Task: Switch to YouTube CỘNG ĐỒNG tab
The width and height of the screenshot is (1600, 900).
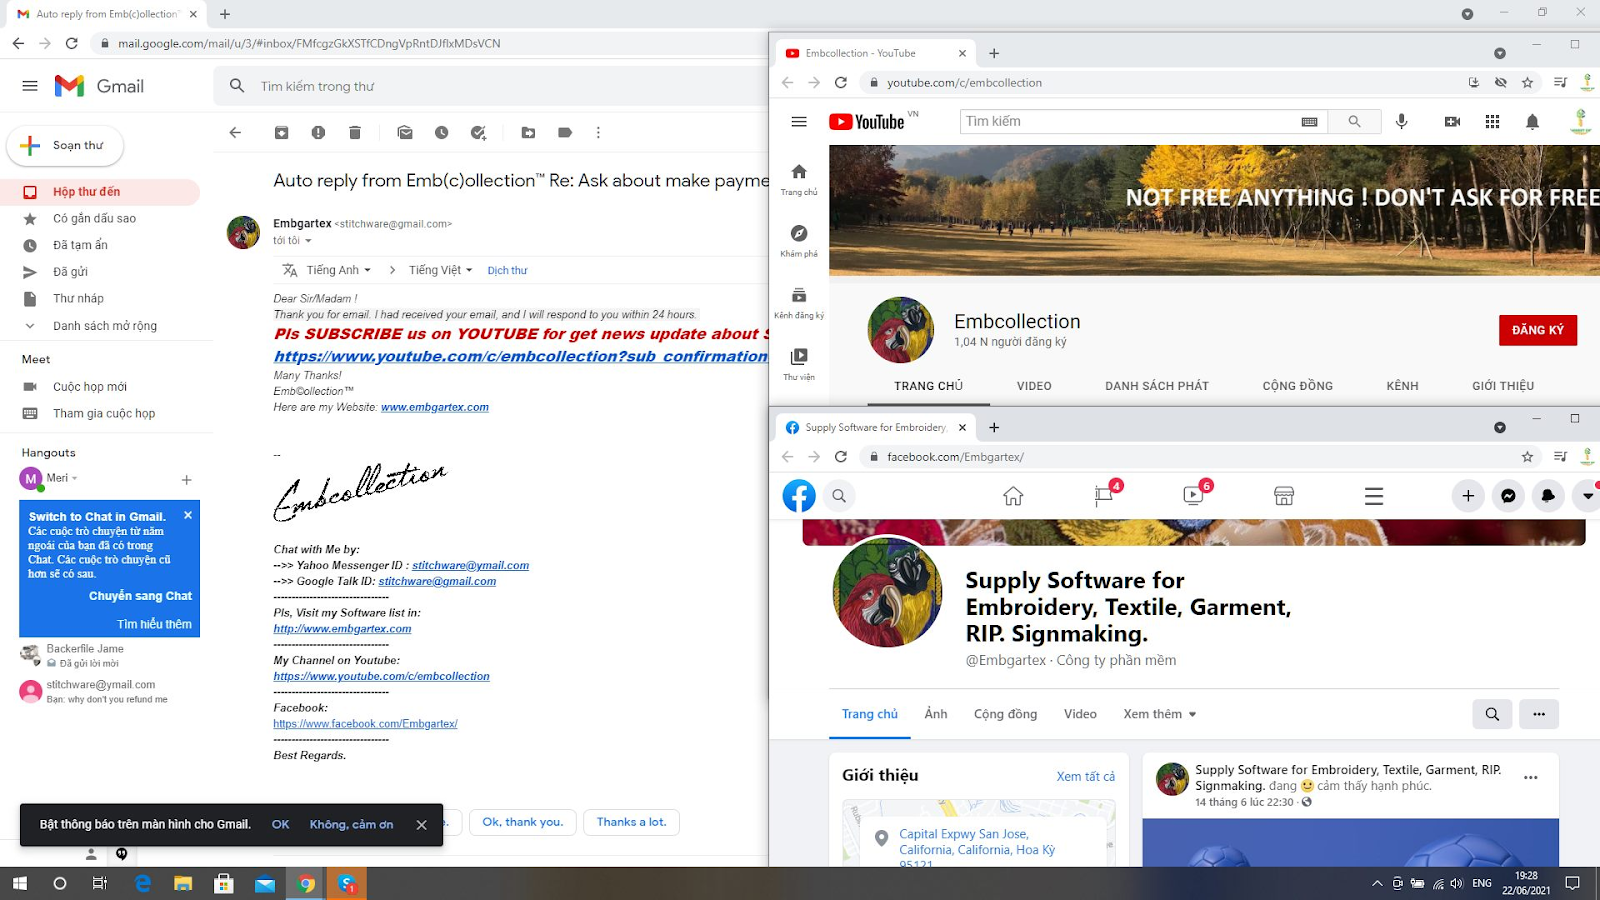Action: coord(1298,386)
